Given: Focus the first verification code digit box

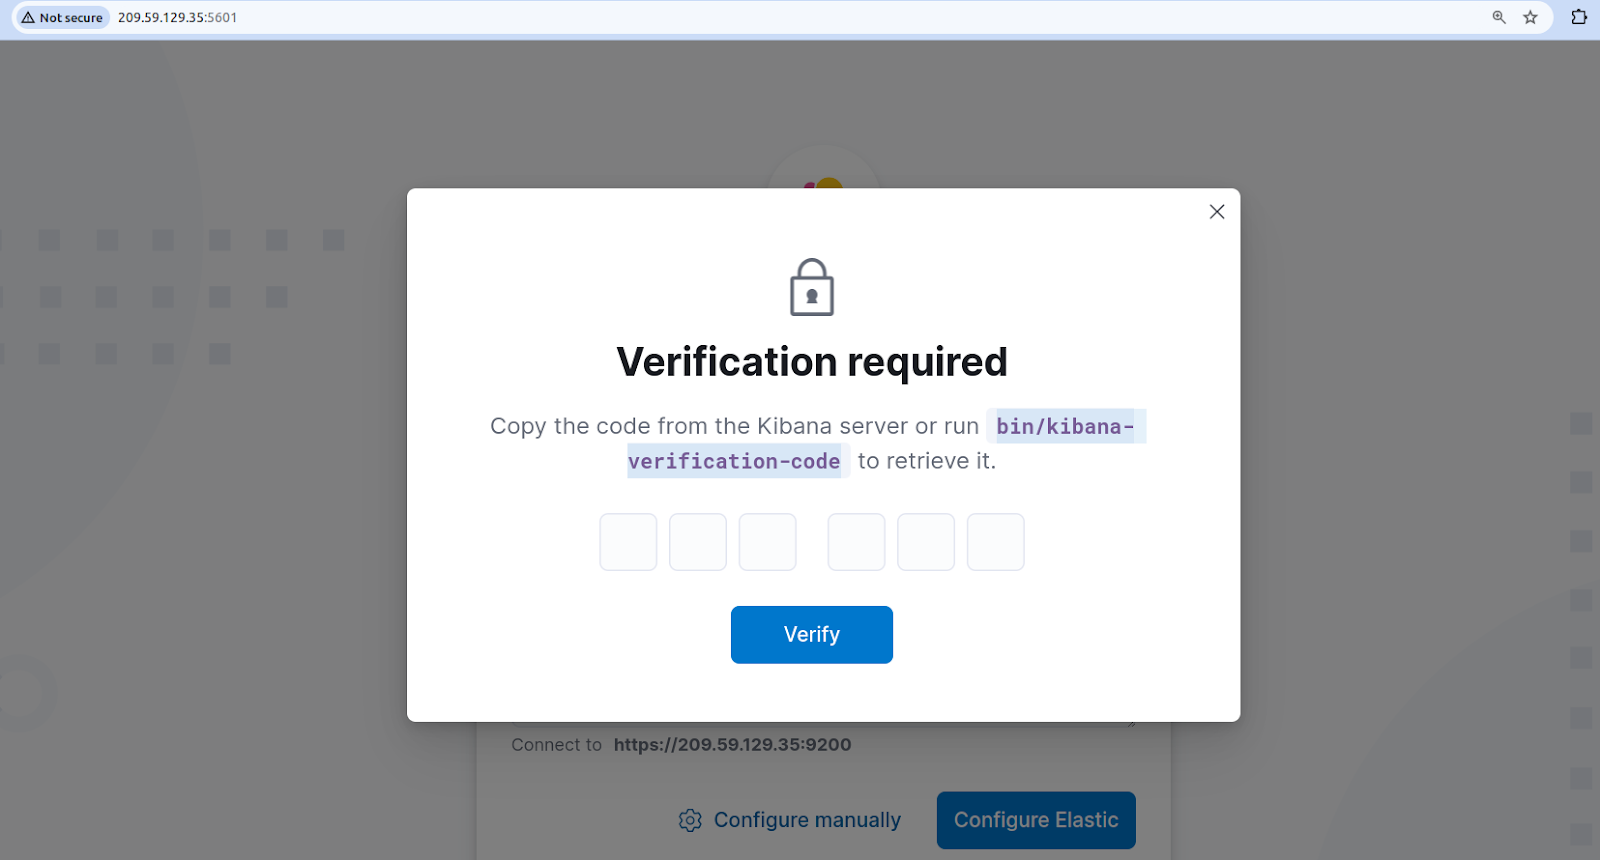Looking at the screenshot, I should (x=628, y=542).
